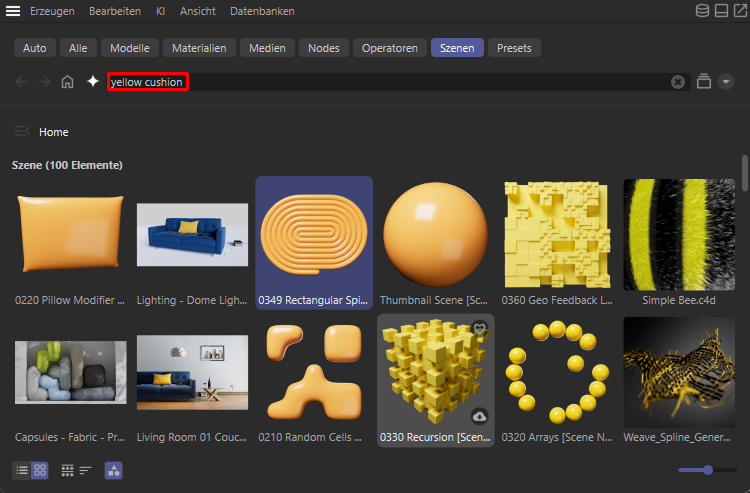Select the Medien filter tab
This screenshot has width=750, height=493.
point(267,48)
